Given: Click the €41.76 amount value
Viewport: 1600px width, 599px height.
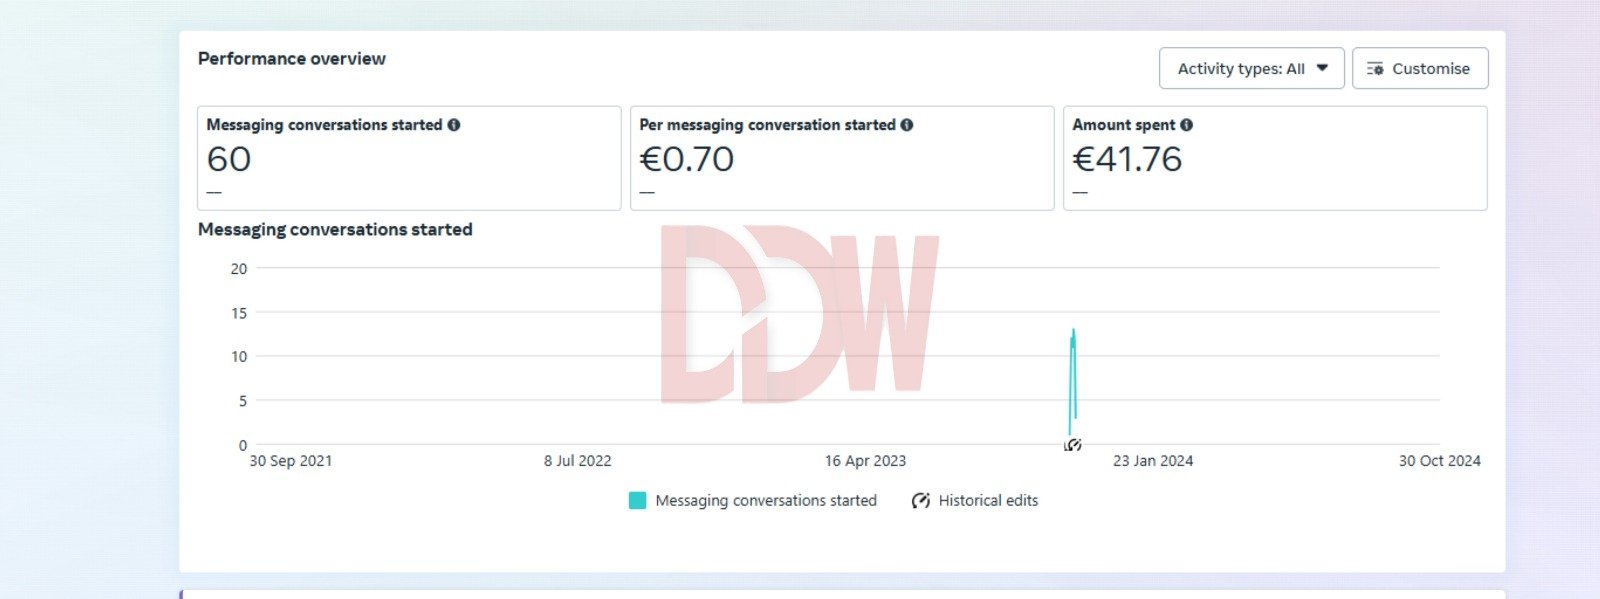Looking at the screenshot, I should tap(1127, 159).
